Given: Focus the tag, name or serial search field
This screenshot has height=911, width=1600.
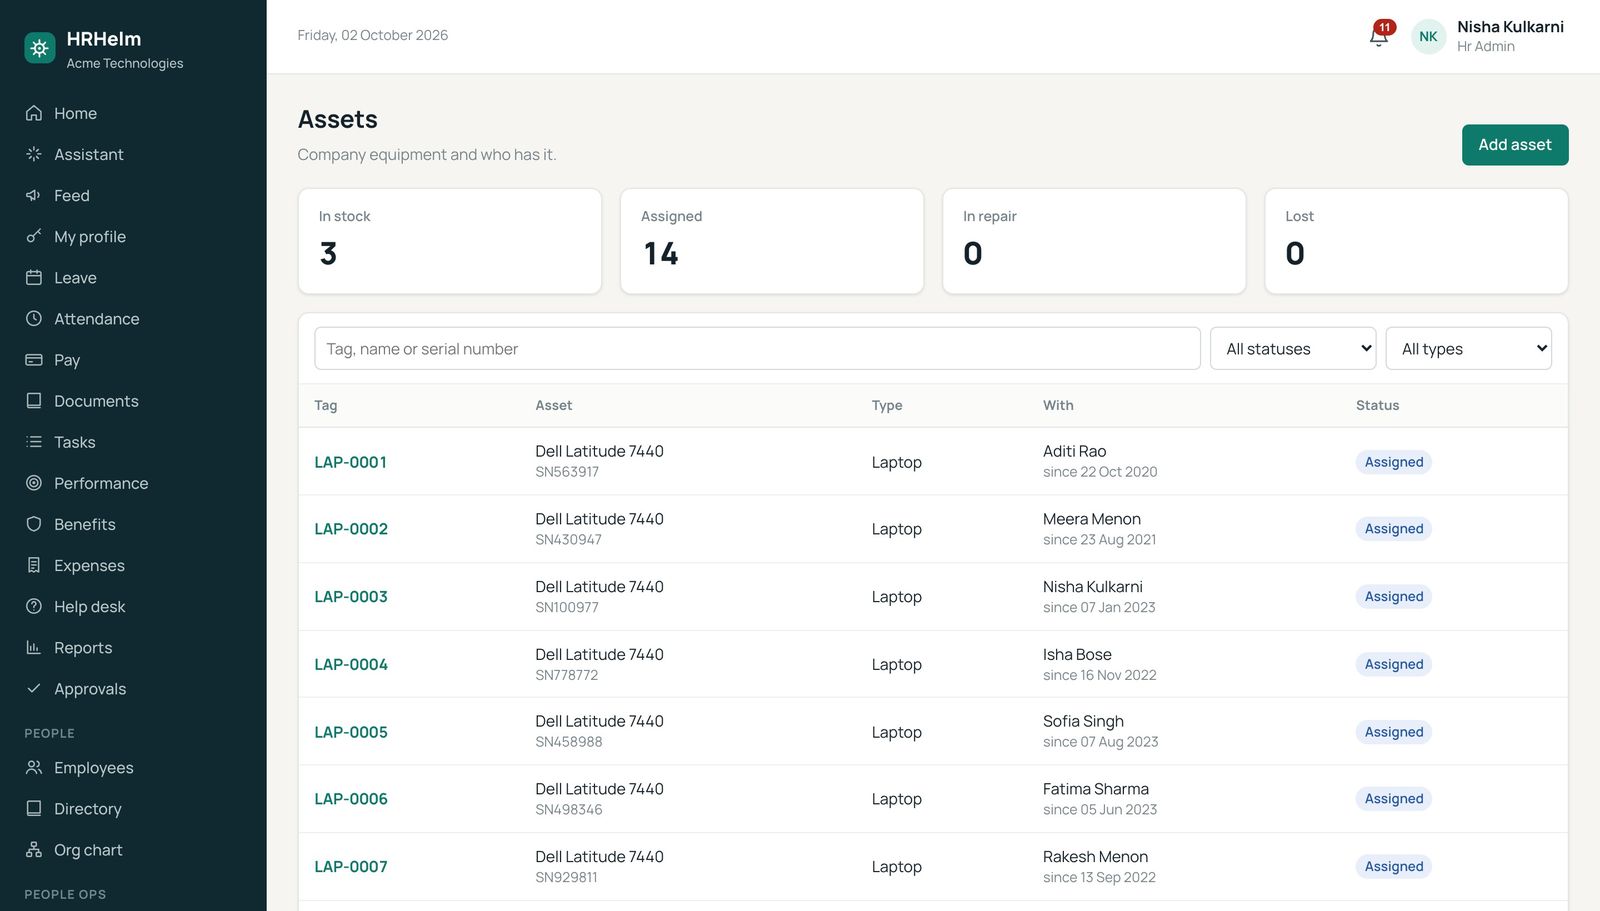Looking at the screenshot, I should (757, 348).
